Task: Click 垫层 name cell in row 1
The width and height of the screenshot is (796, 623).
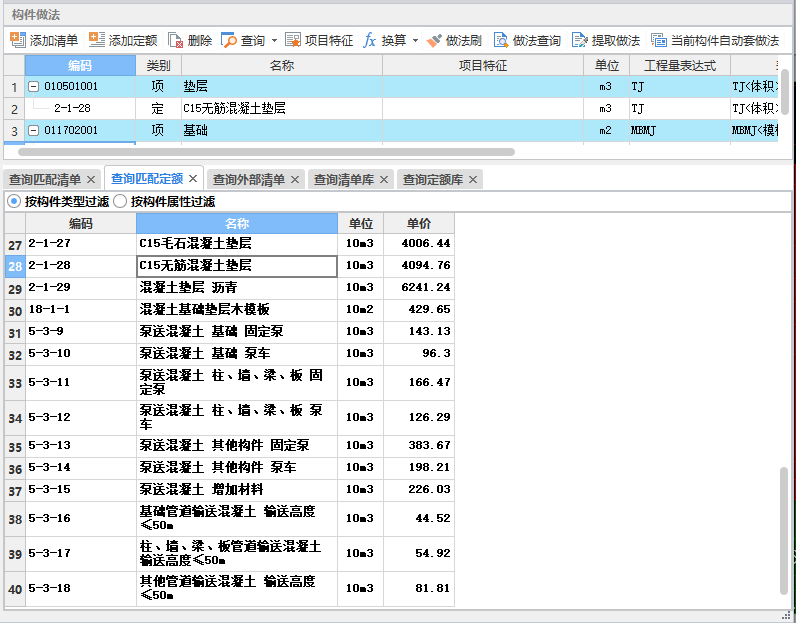Action: point(282,87)
